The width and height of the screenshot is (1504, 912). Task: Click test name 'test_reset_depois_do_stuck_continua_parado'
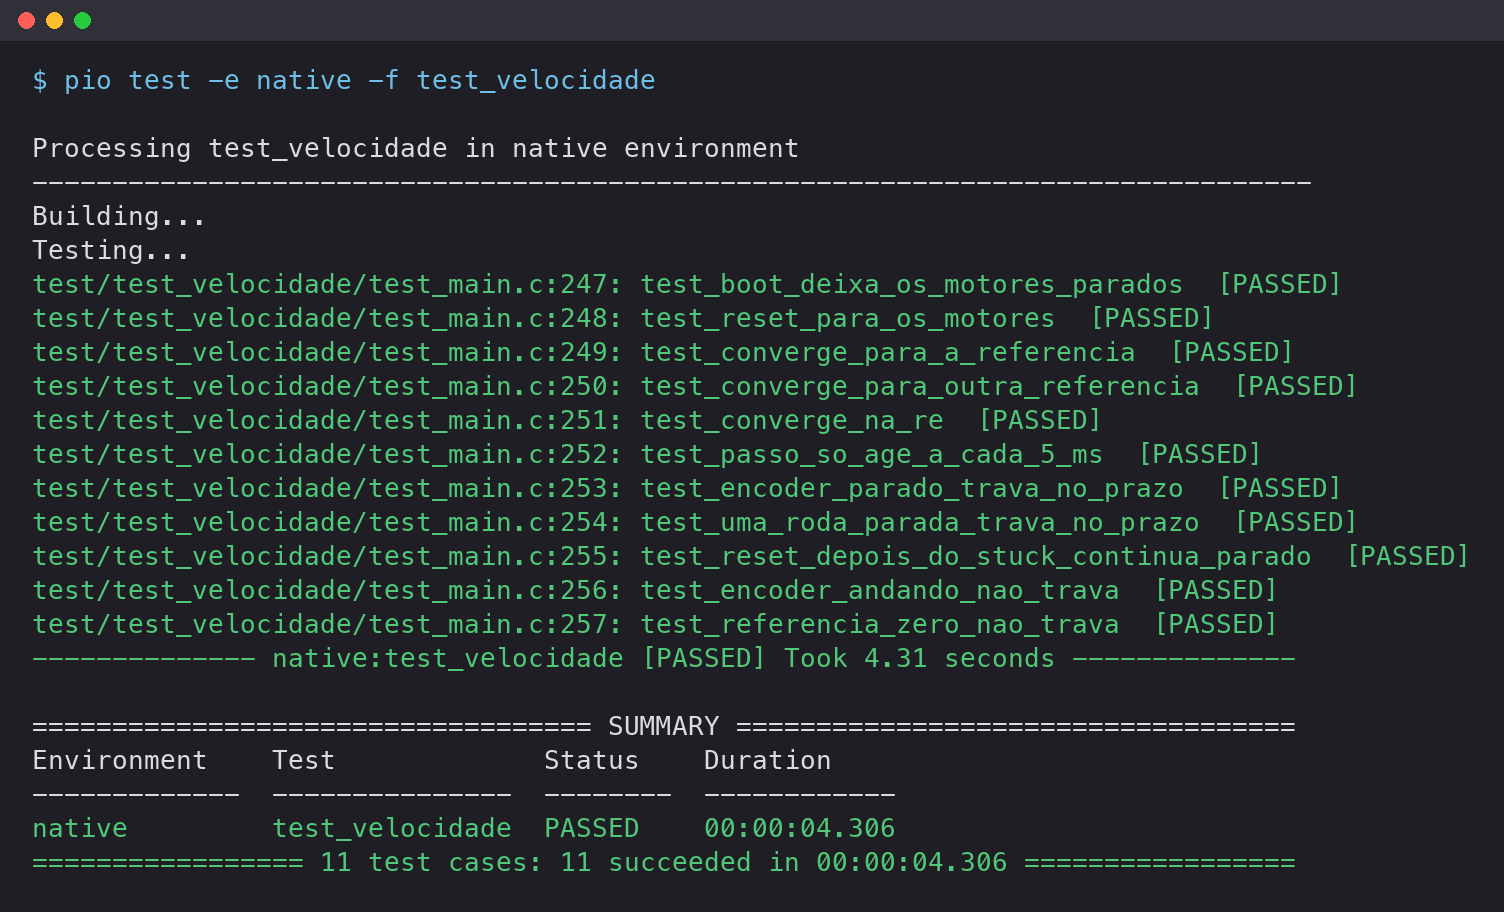point(976,556)
